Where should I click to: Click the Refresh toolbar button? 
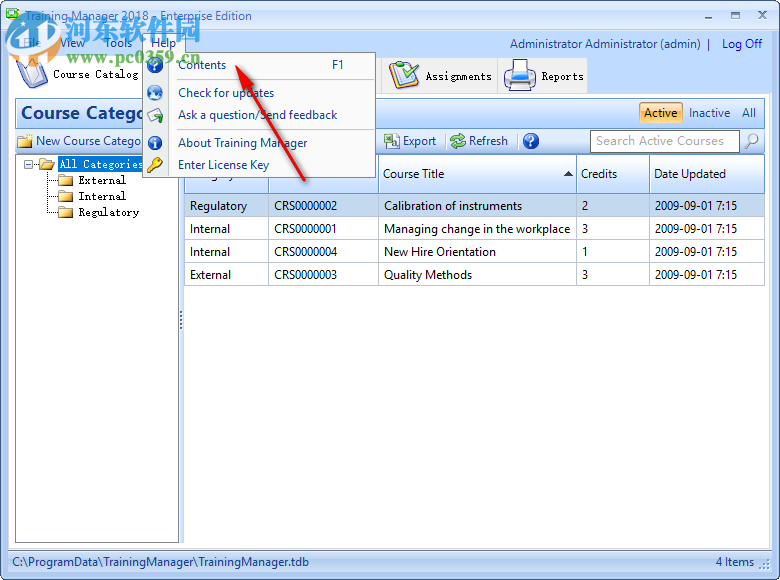pyautogui.click(x=479, y=141)
